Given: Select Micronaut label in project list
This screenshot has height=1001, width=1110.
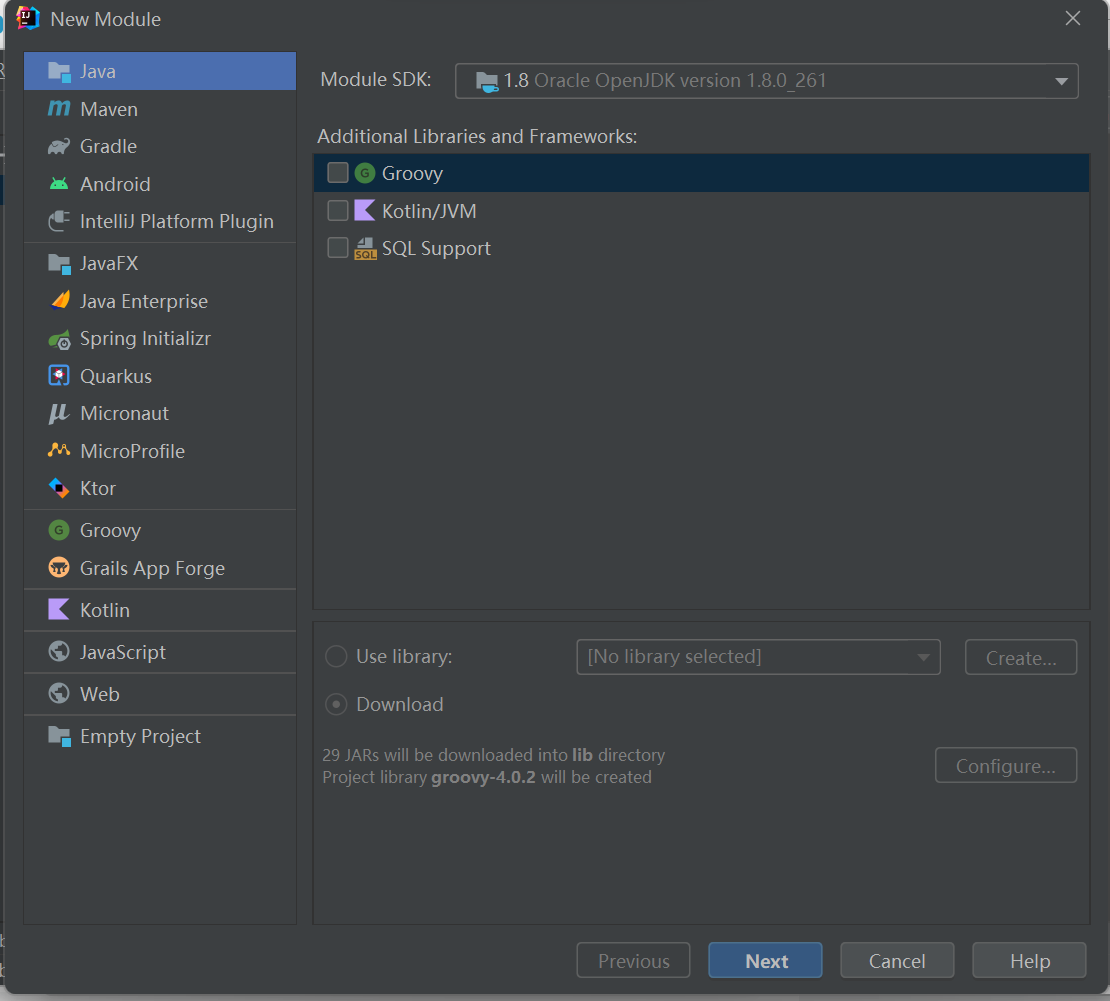Looking at the screenshot, I should [125, 413].
